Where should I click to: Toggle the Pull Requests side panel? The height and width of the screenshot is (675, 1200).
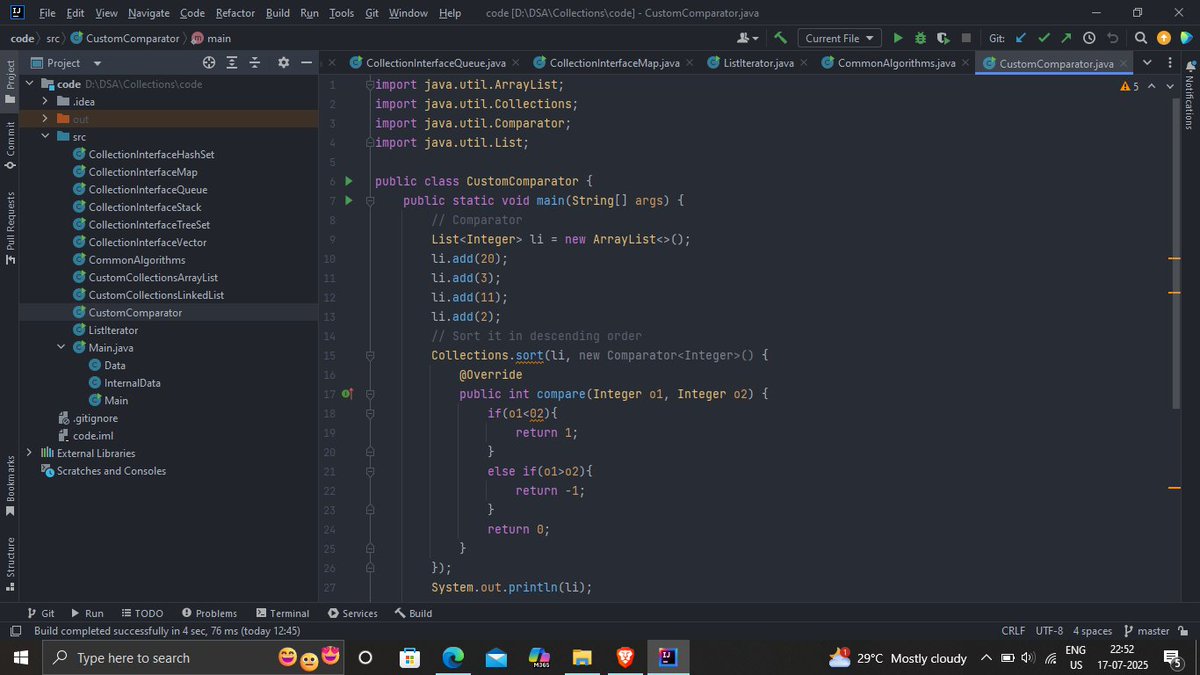10,227
